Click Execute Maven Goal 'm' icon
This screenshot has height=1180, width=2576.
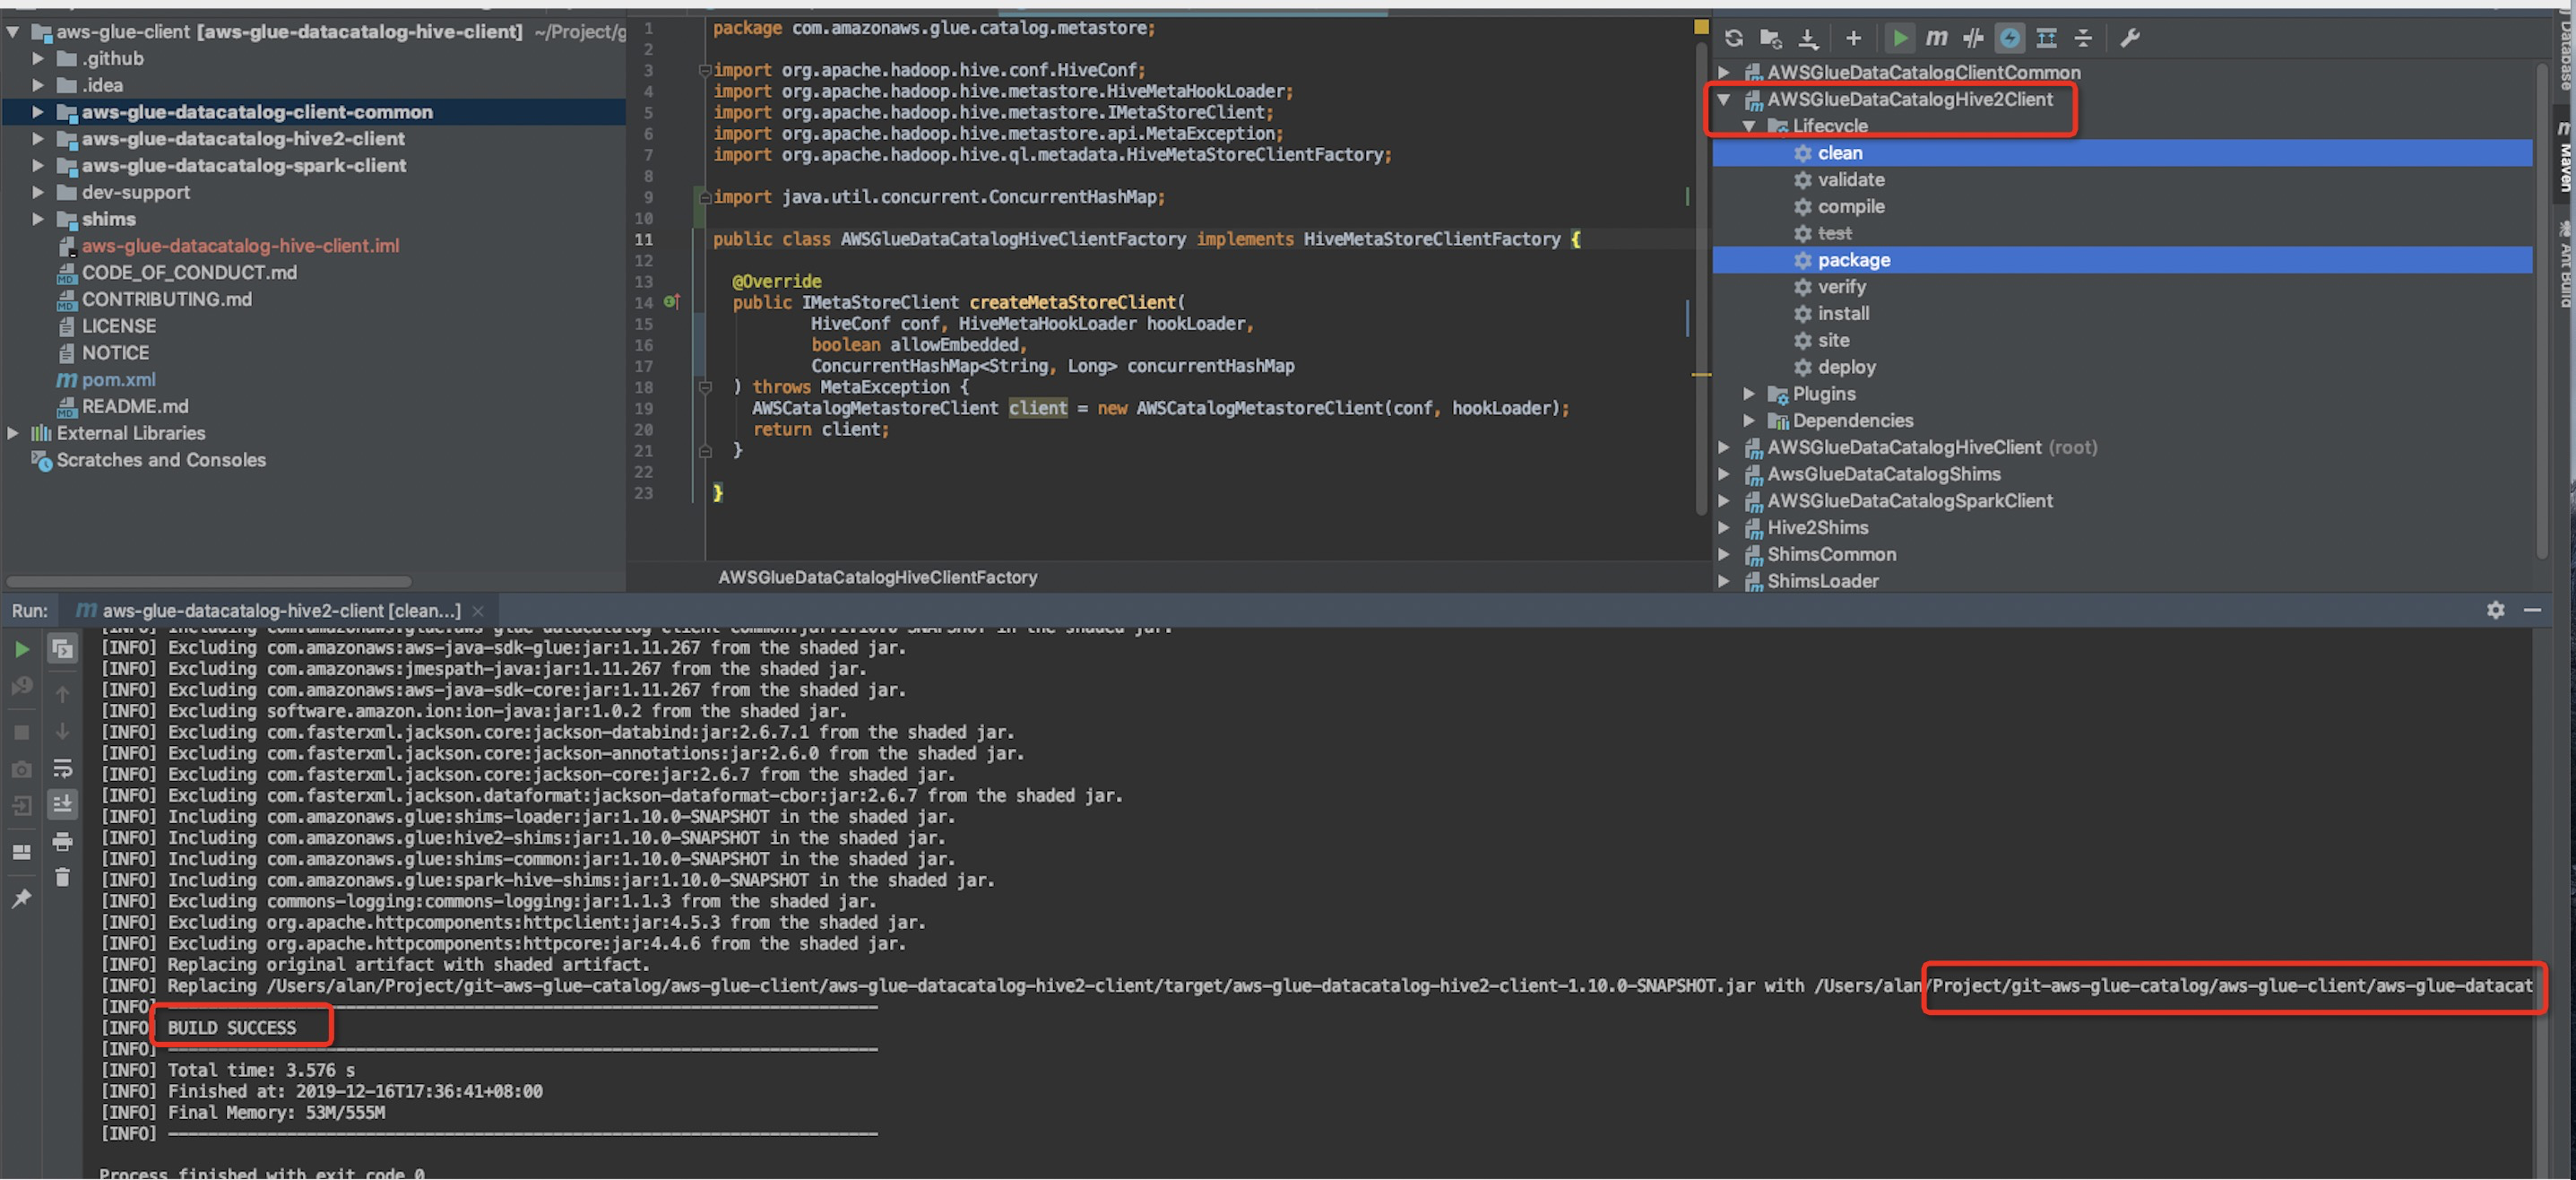1936,38
